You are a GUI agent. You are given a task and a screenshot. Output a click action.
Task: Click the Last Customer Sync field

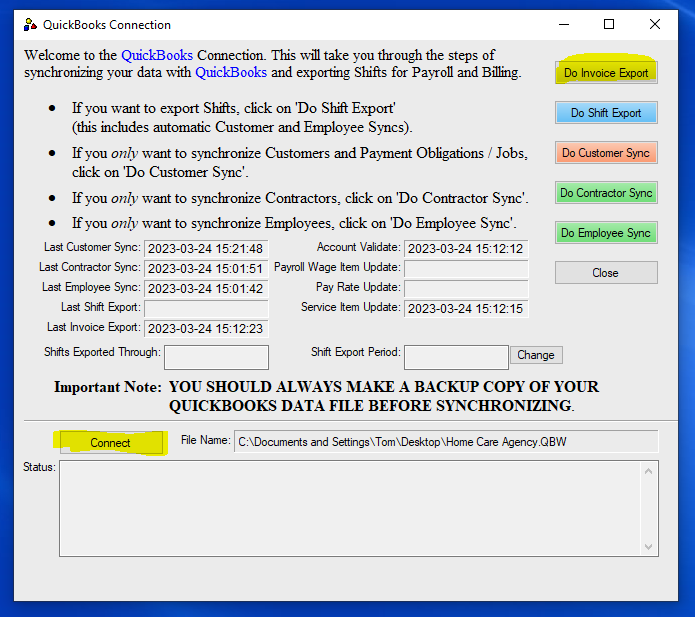pyautogui.click(x=206, y=249)
